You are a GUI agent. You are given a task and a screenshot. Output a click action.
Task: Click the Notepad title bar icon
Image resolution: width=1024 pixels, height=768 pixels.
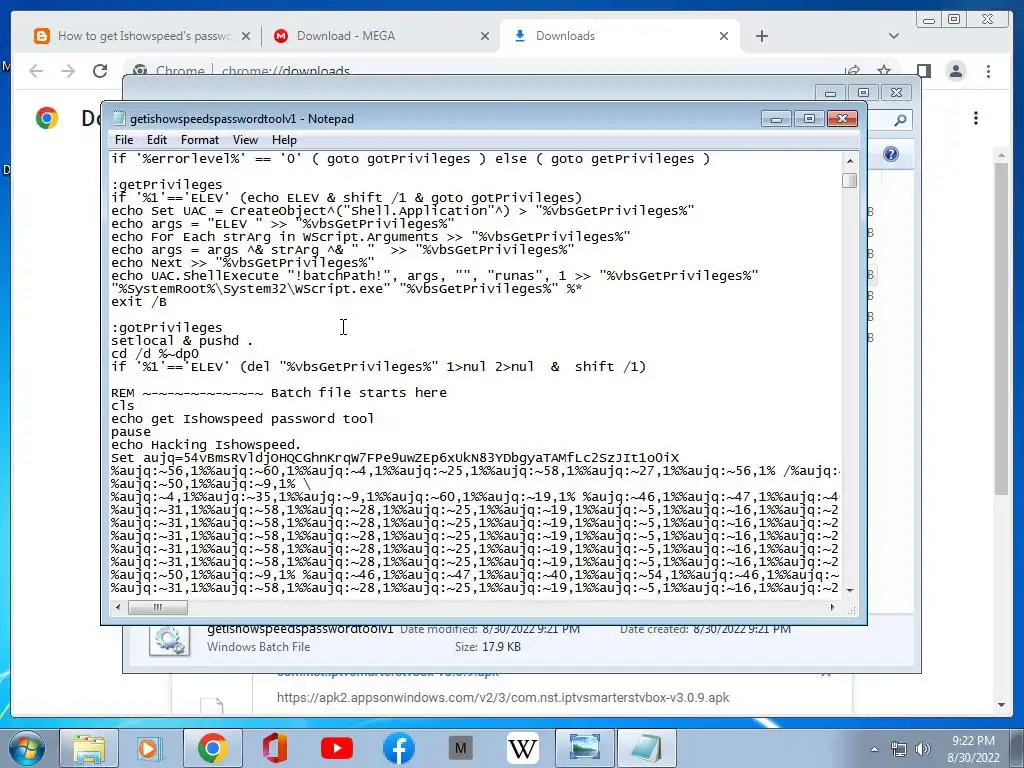pyautogui.click(x=118, y=118)
